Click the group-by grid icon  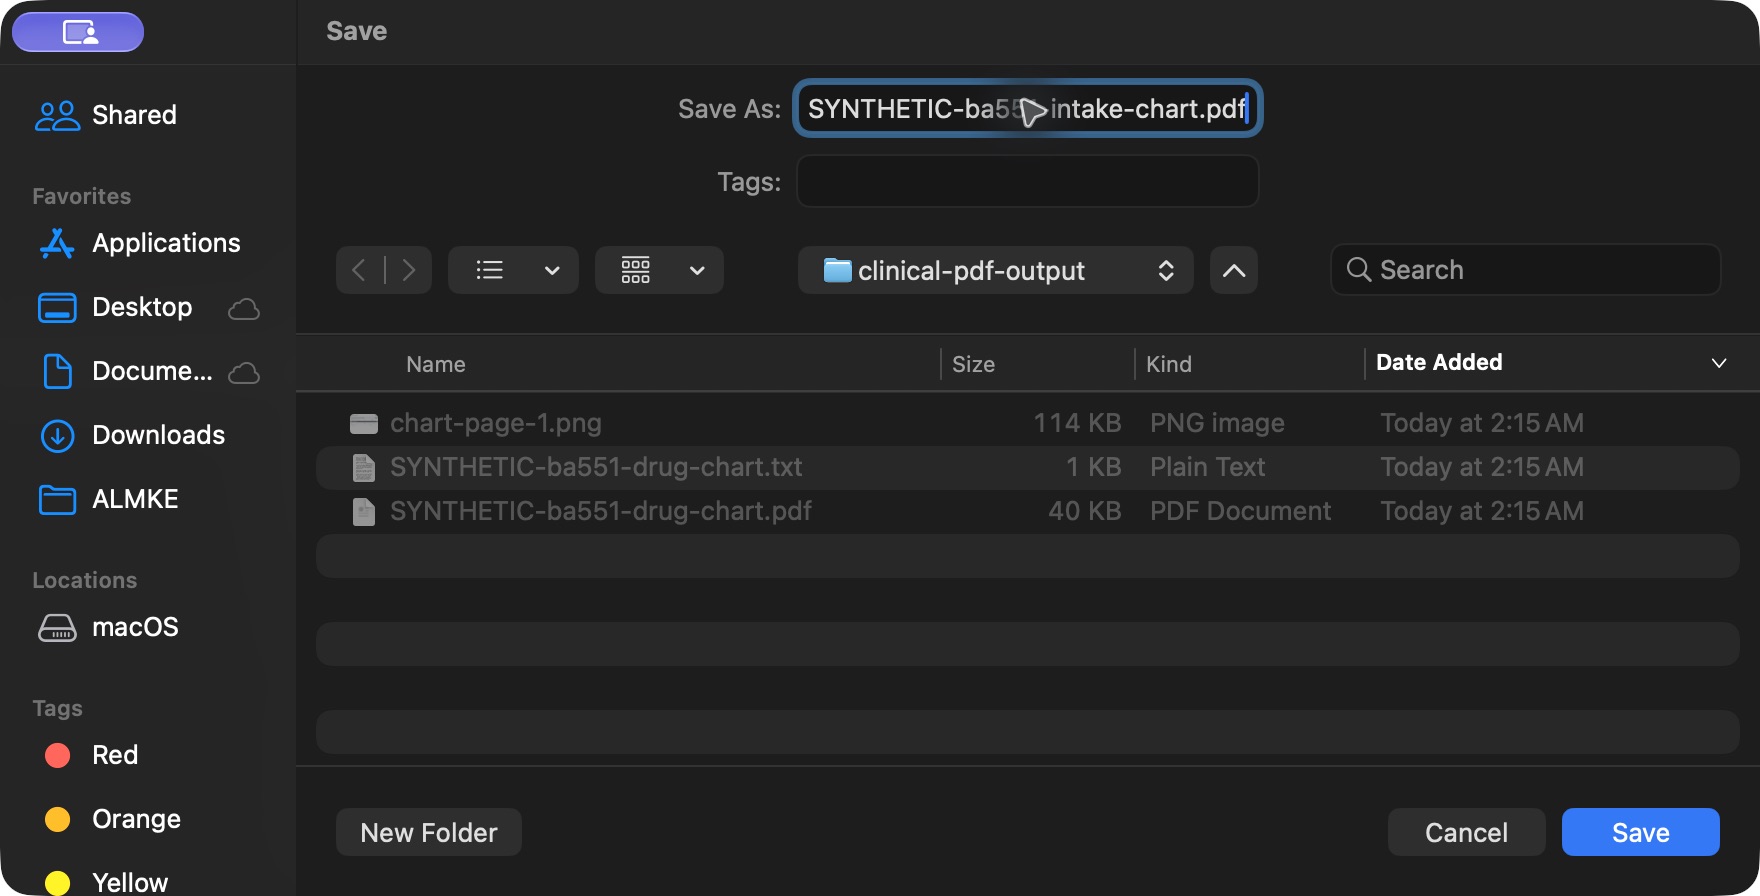point(636,270)
